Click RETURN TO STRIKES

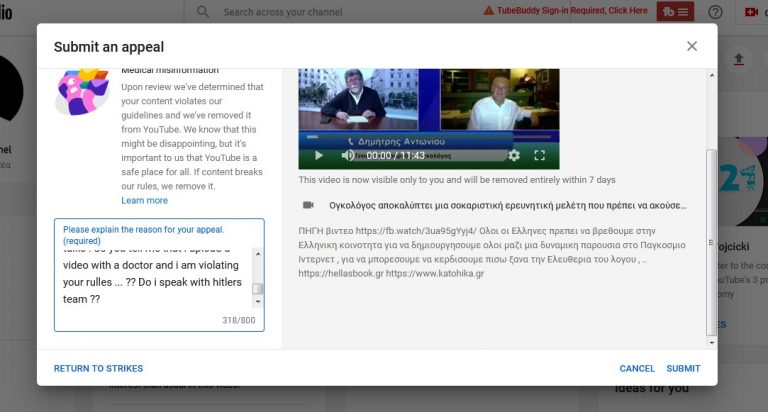click(x=98, y=368)
